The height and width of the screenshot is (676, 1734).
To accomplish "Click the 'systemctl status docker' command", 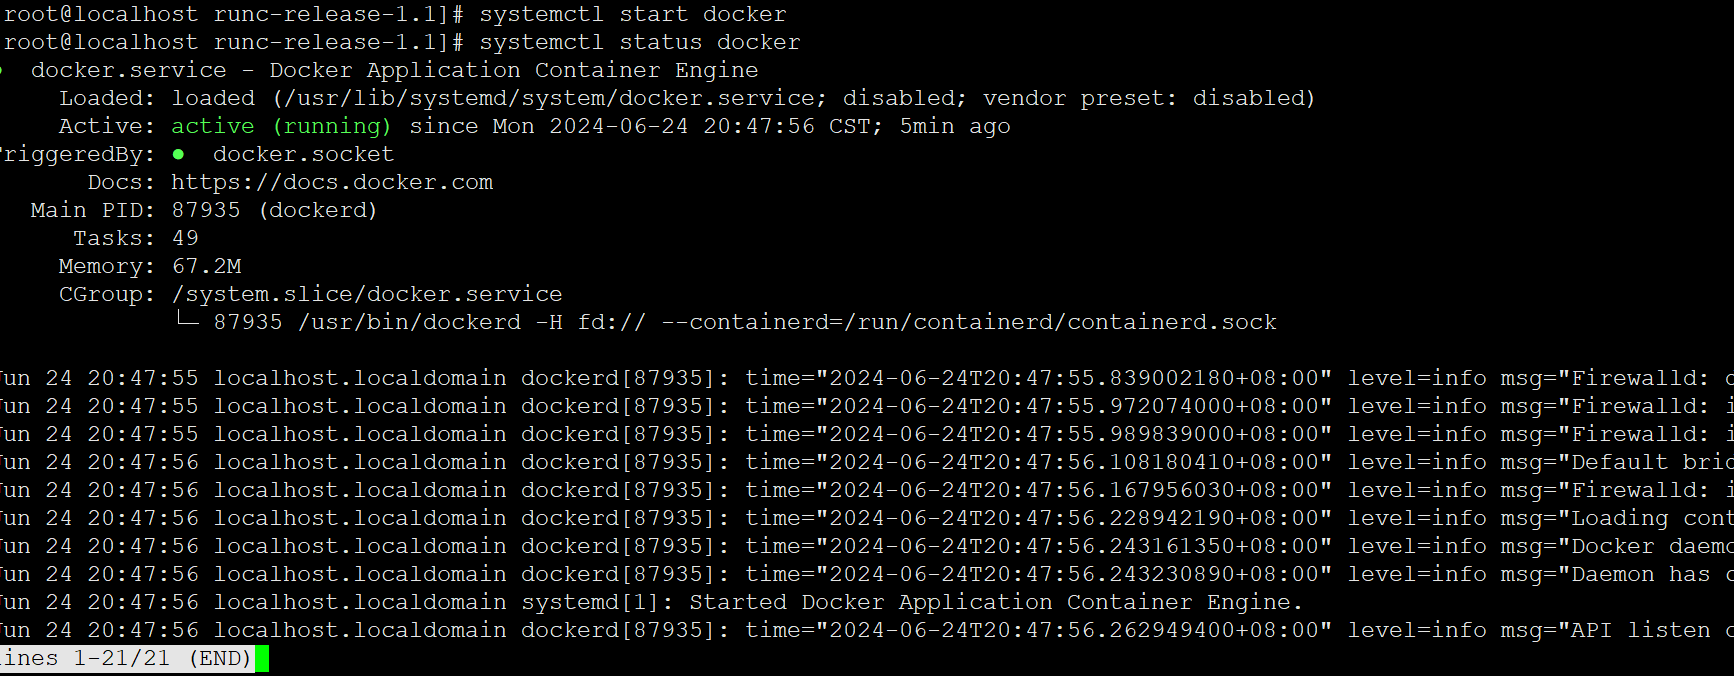I will coord(640,43).
